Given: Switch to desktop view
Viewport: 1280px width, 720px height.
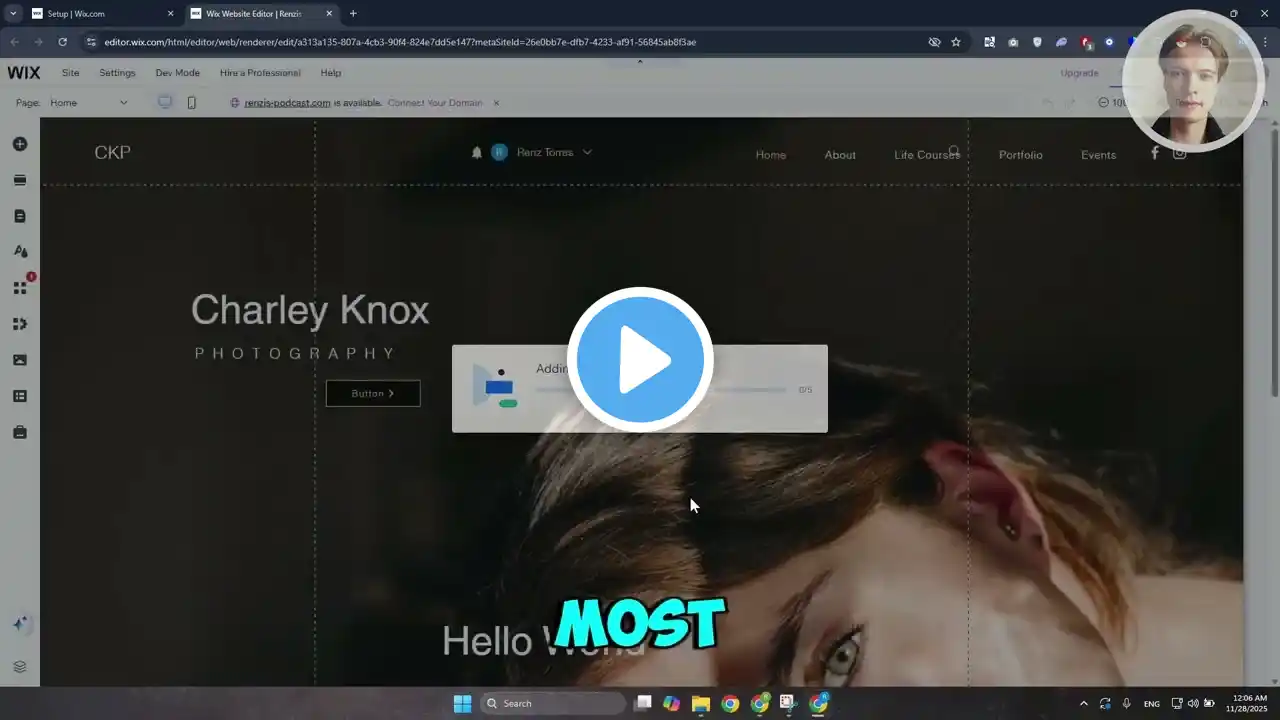Looking at the screenshot, I should (165, 102).
